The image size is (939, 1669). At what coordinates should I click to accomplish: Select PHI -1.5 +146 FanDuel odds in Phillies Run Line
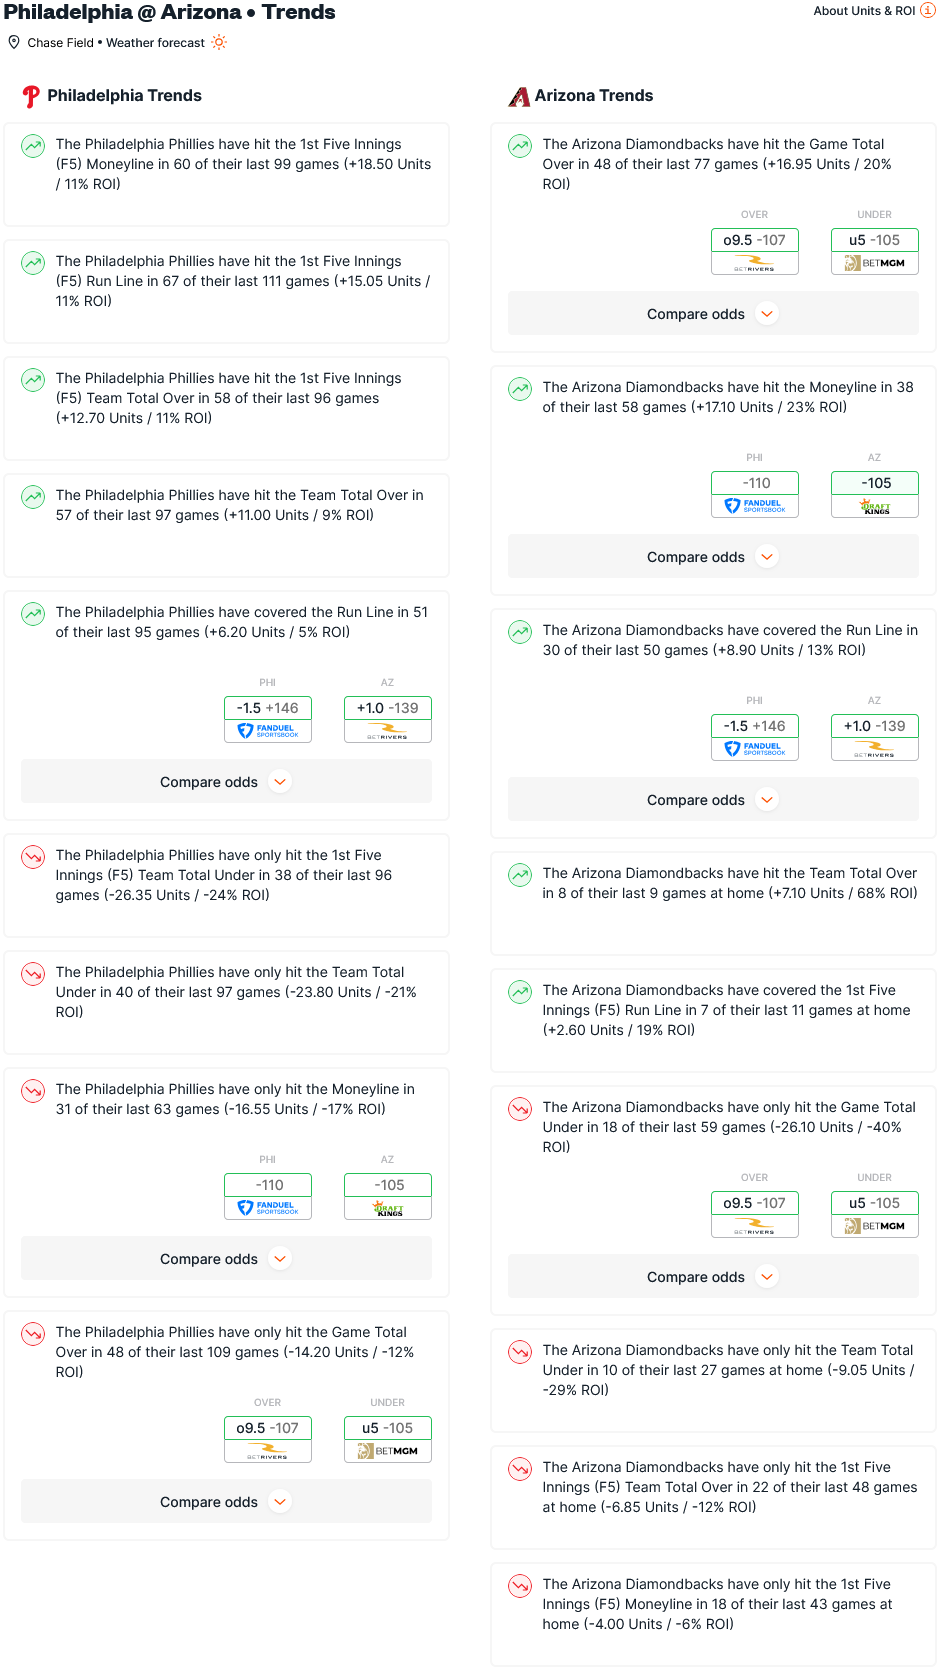click(x=268, y=719)
